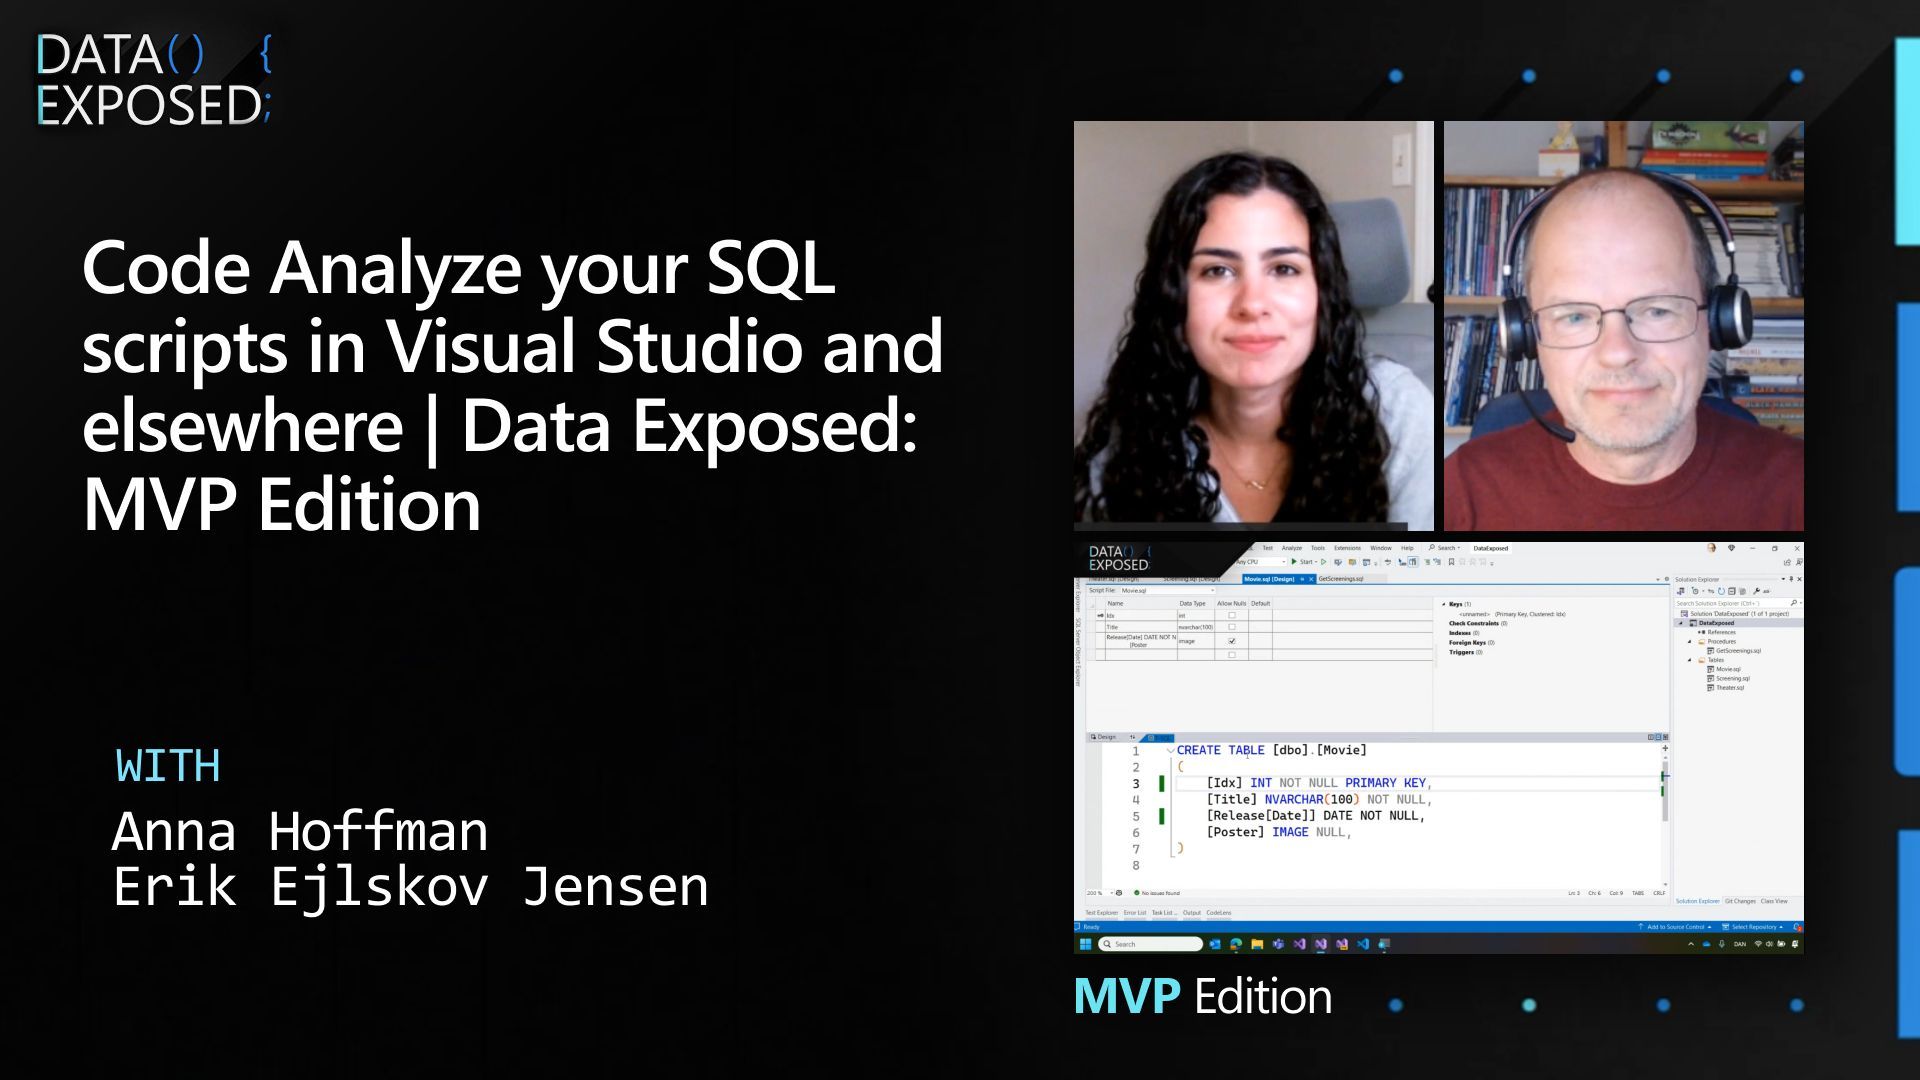The image size is (1920, 1080).
Task: Open the Analyze menu
Action: coord(1292,548)
